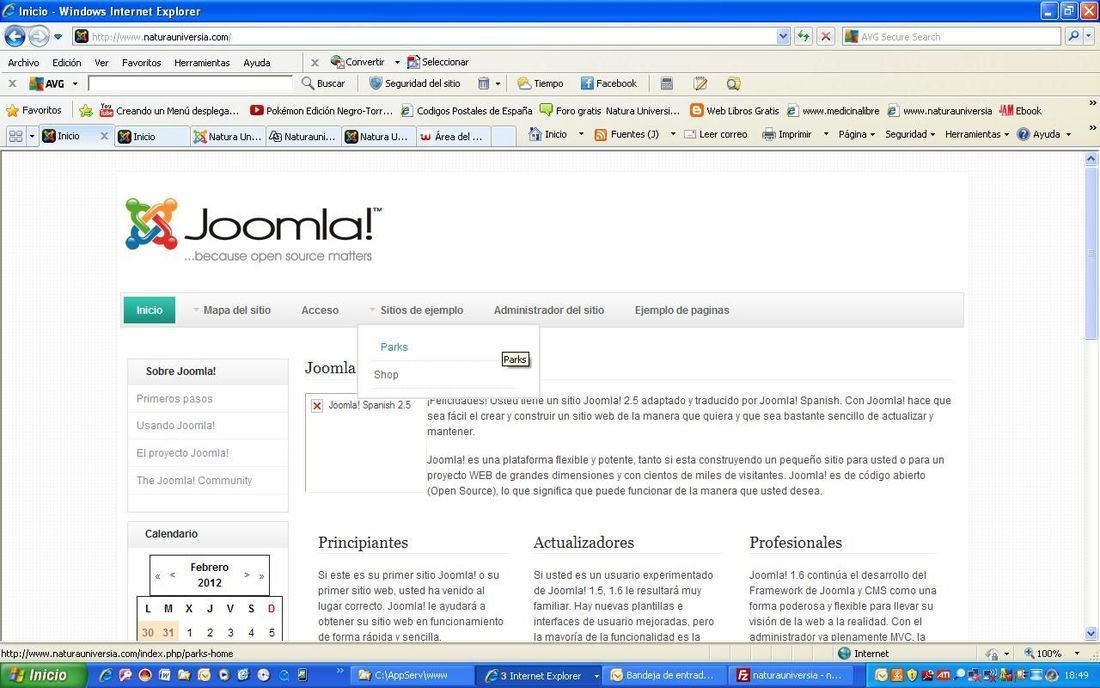Click the search magnifier beside AVG Secure Search
The width and height of the screenshot is (1100, 688).
[x=1073, y=36]
